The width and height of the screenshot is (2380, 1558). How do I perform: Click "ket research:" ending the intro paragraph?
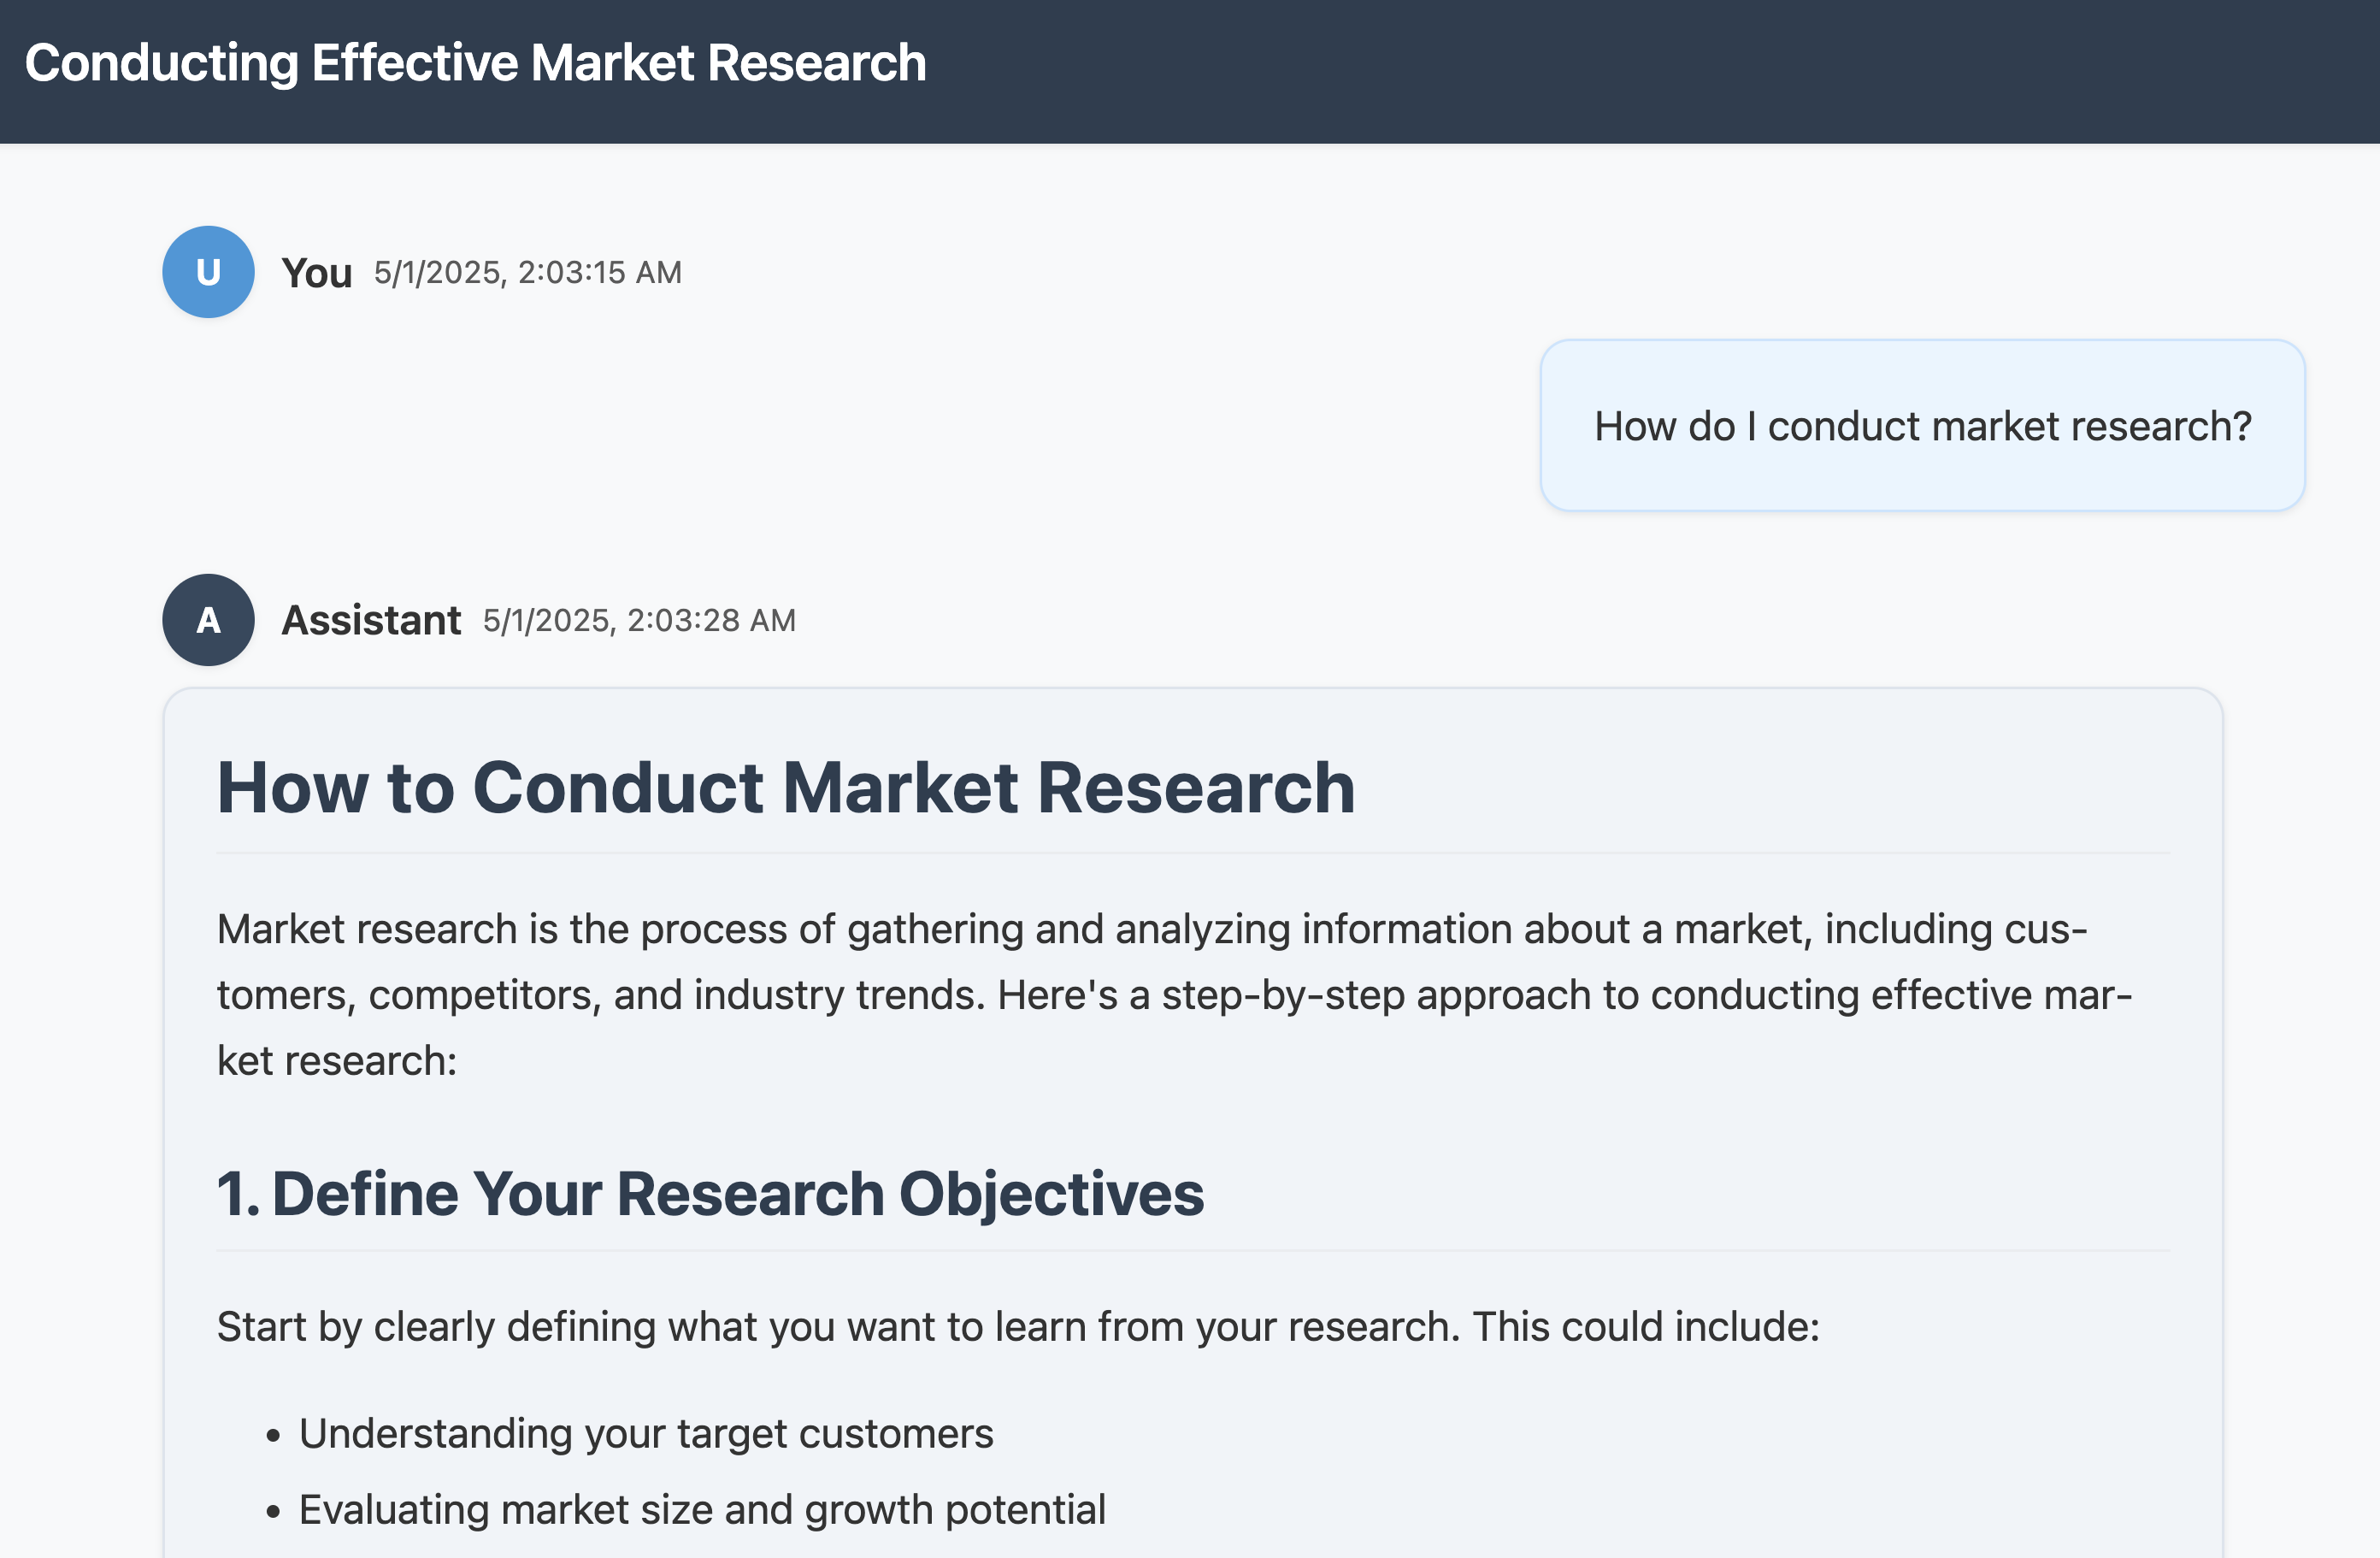click(x=337, y=1061)
